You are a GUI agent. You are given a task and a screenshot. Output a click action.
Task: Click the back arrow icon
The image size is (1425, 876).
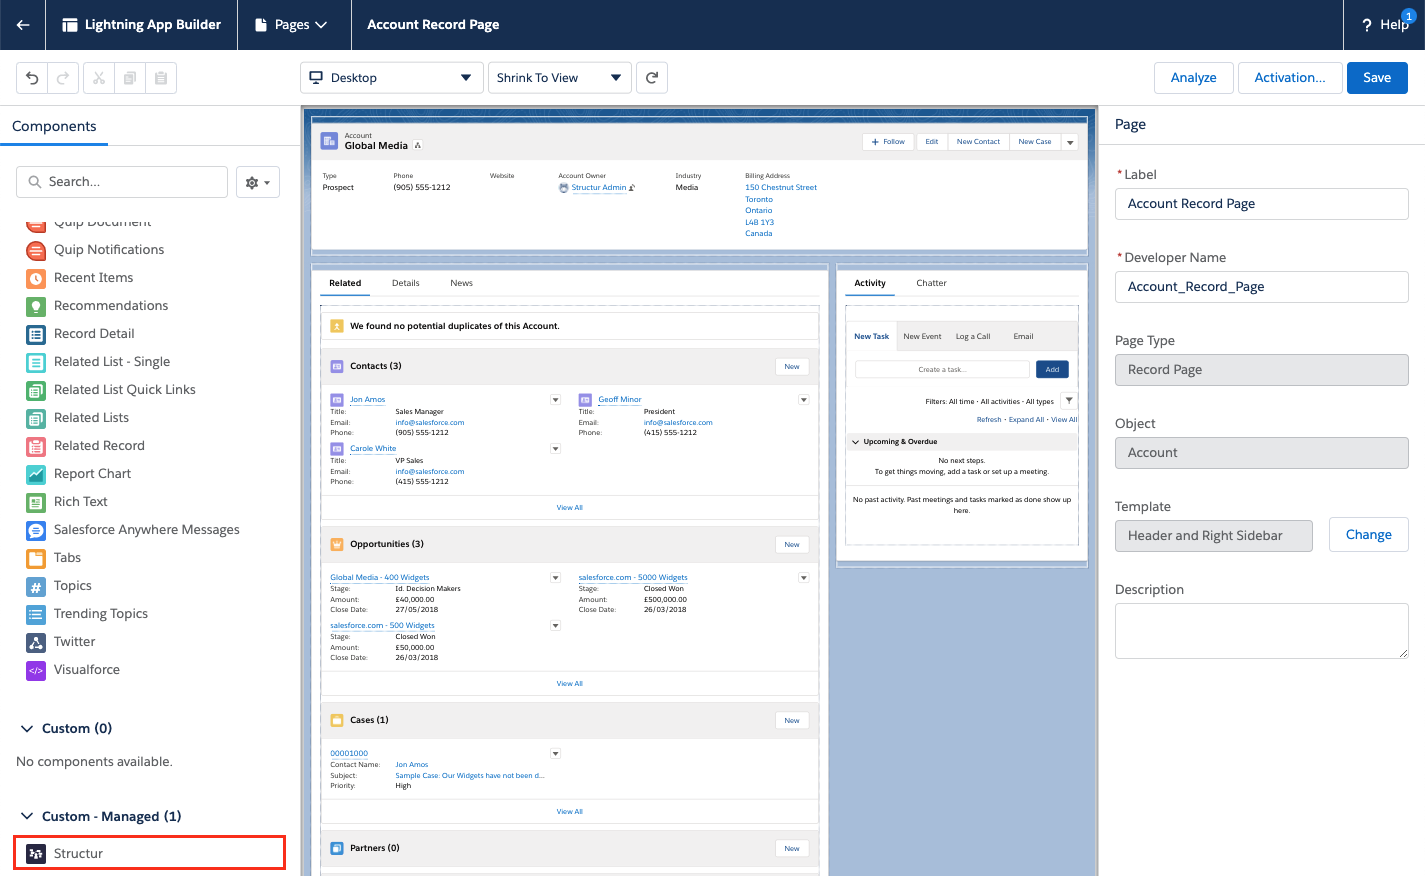click(22, 25)
